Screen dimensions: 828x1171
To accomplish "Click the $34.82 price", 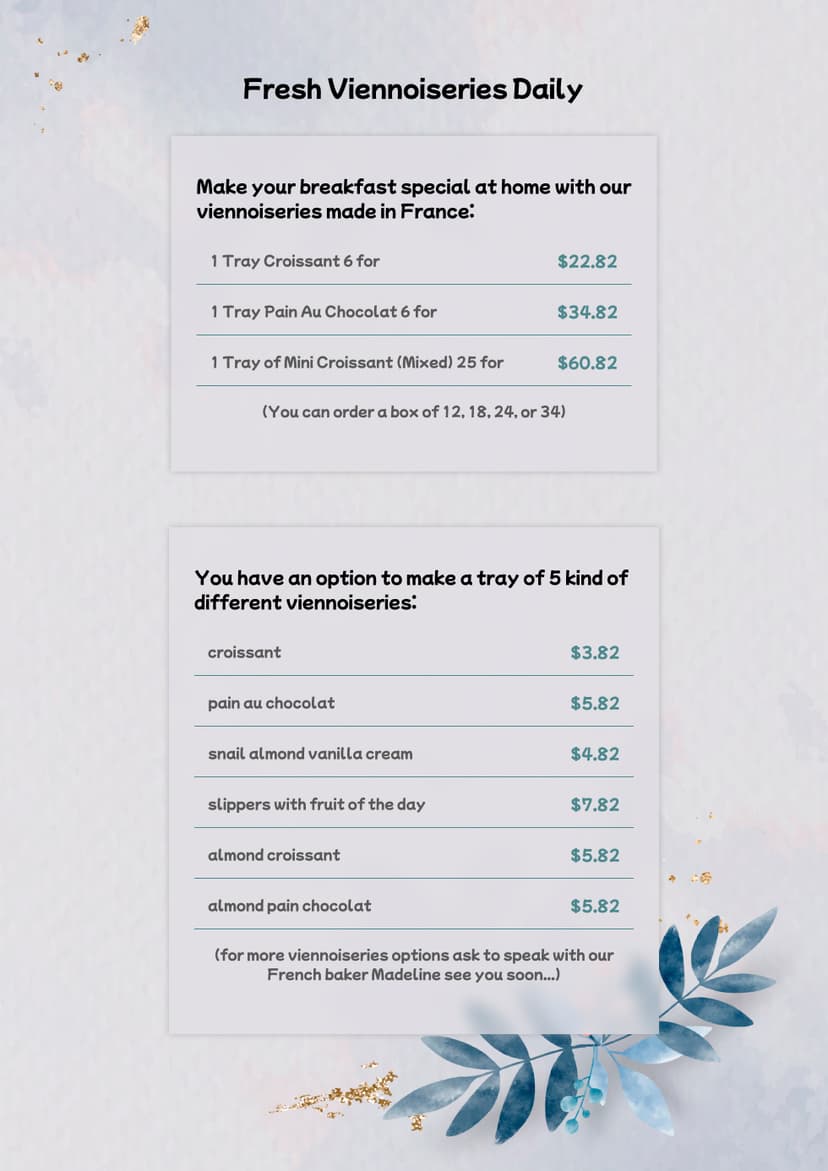I will [587, 312].
